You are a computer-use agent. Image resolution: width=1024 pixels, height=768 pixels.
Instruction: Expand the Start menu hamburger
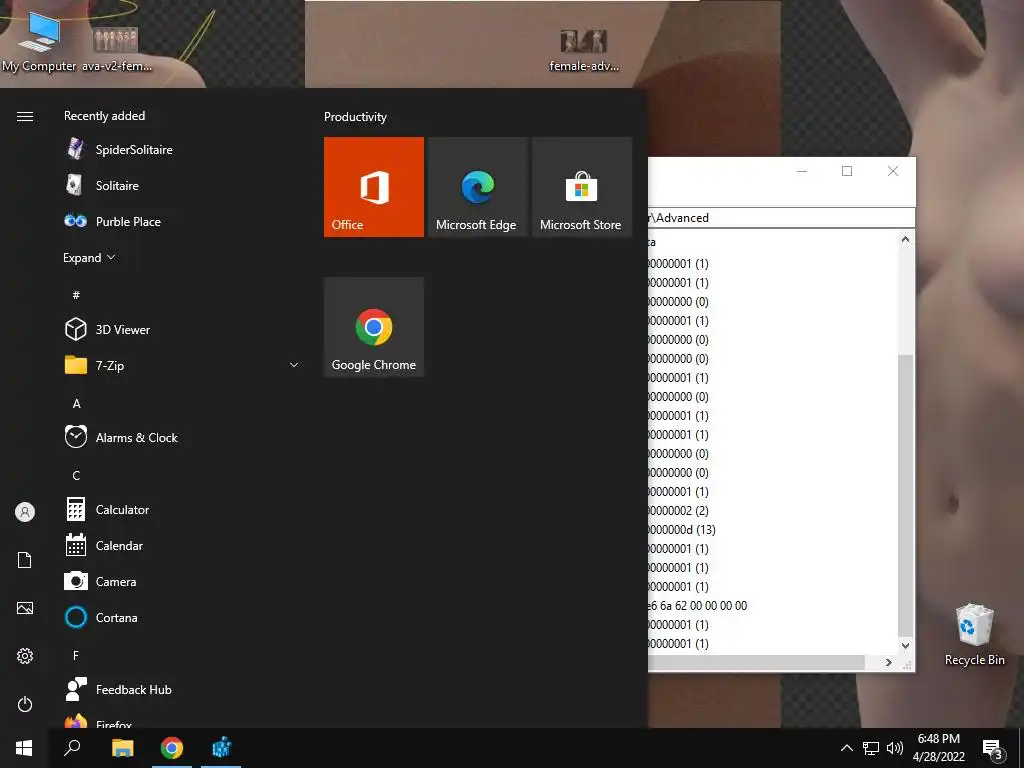click(25, 116)
